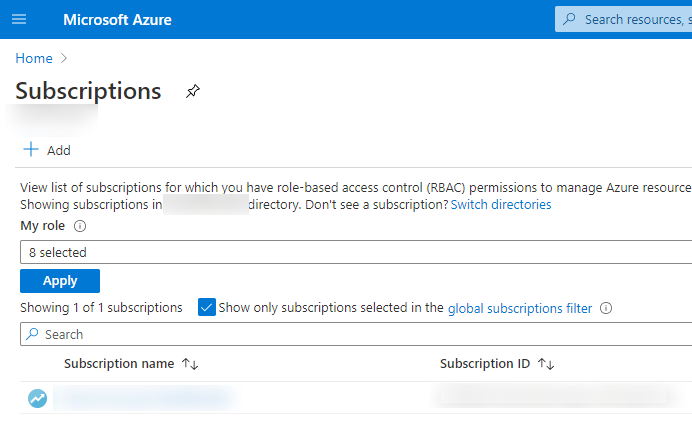The width and height of the screenshot is (692, 435).
Task: Click magnifier icon in top search bar
Action: click(x=569, y=19)
